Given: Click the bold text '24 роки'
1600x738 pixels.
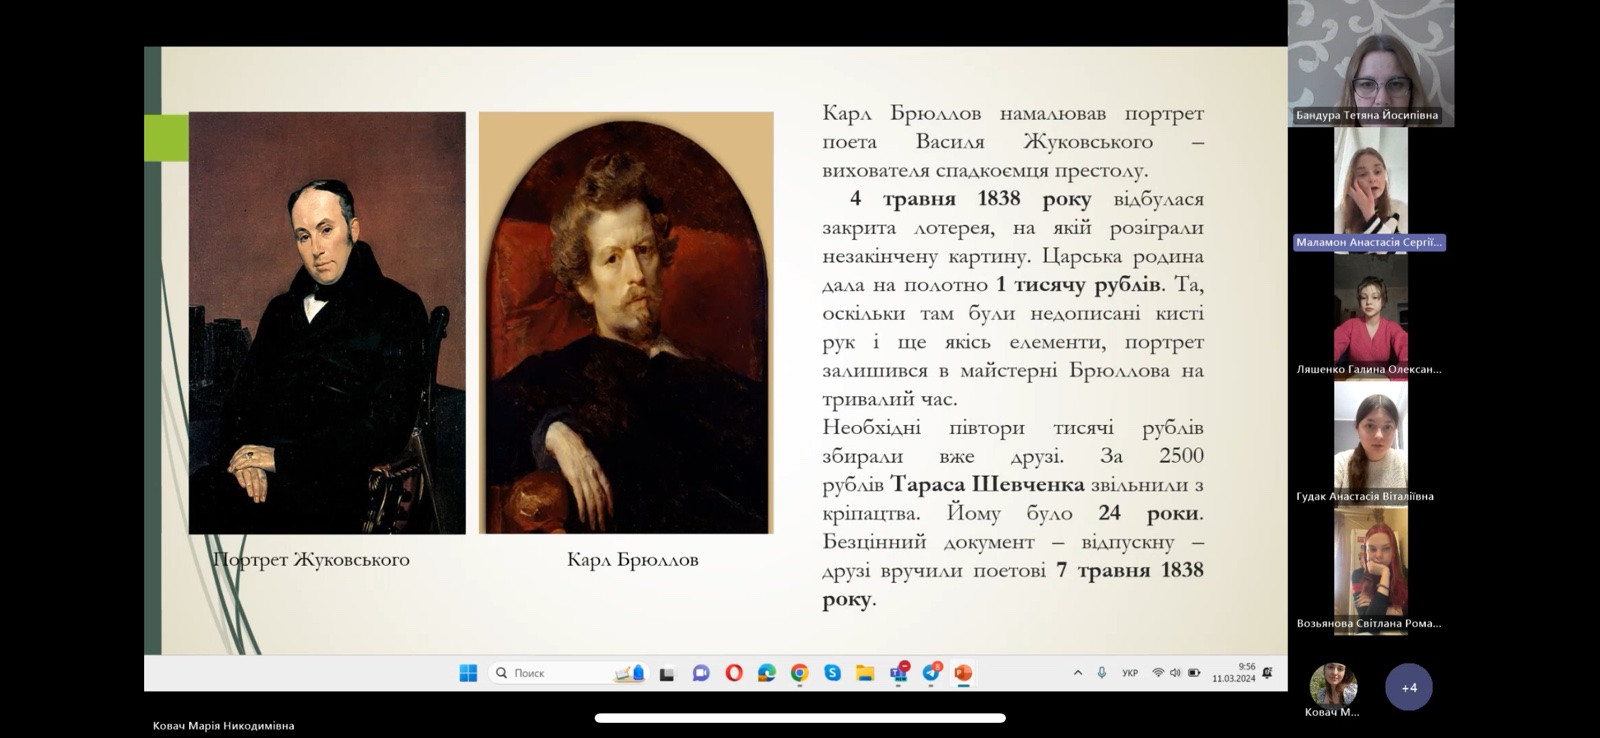Looking at the screenshot, I should [x=1149, y=513].
